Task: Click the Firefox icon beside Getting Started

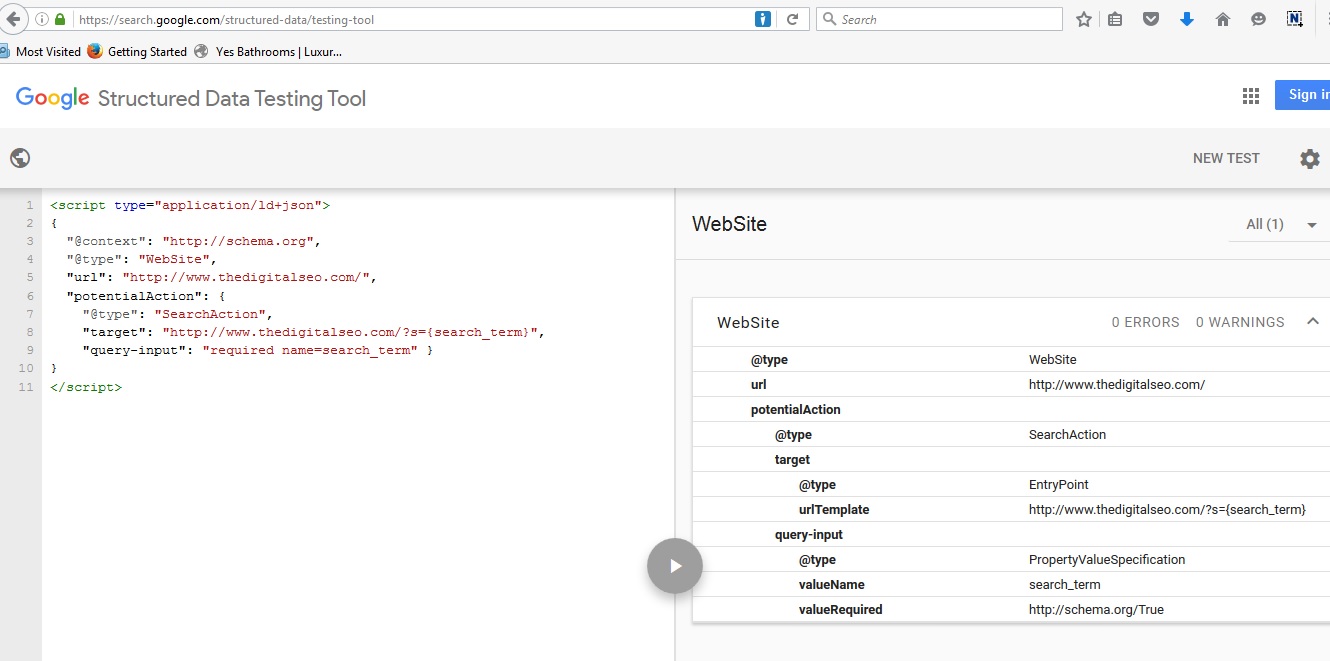Action: tap(95, 51)
